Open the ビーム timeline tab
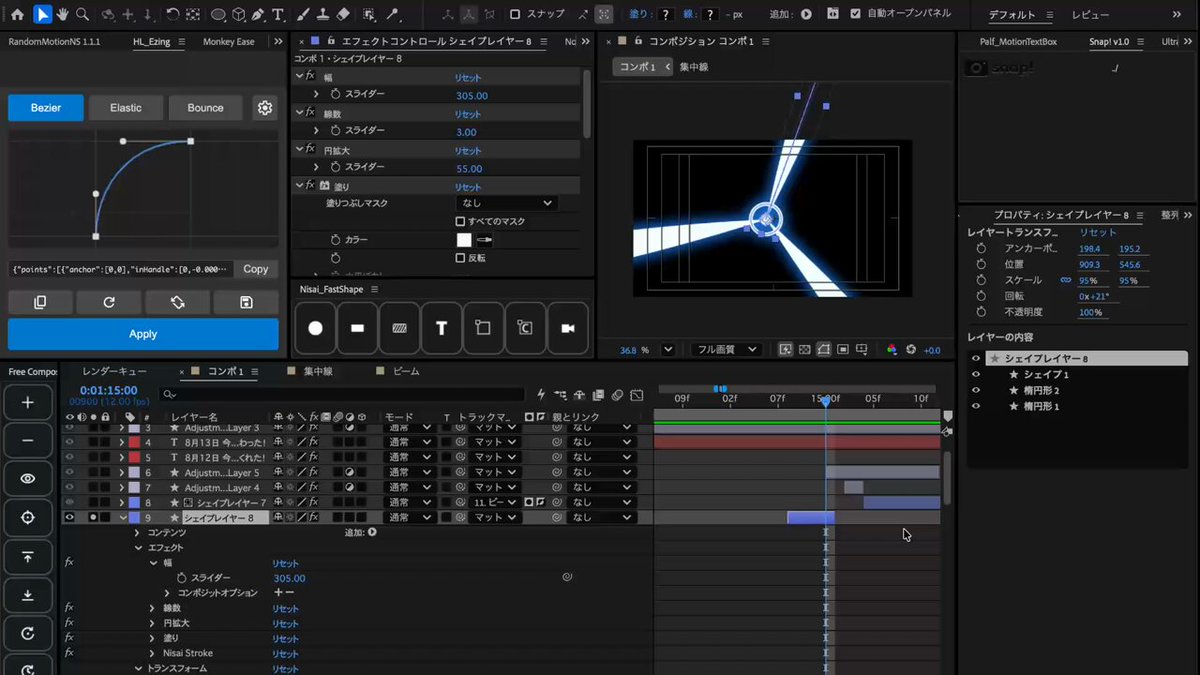The width and height of the screenshot is (1200, 675). click(406, 371)
